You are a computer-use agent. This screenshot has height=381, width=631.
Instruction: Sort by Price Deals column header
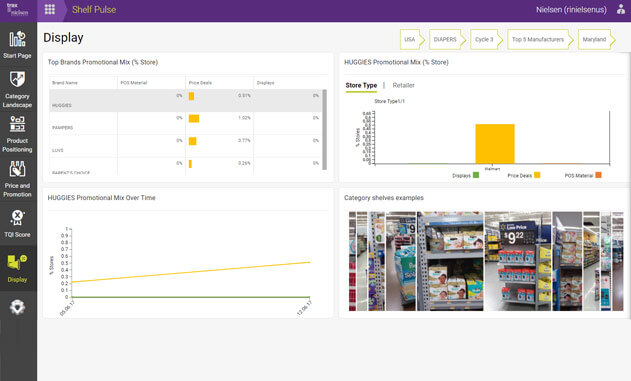[x=200, y=82]
